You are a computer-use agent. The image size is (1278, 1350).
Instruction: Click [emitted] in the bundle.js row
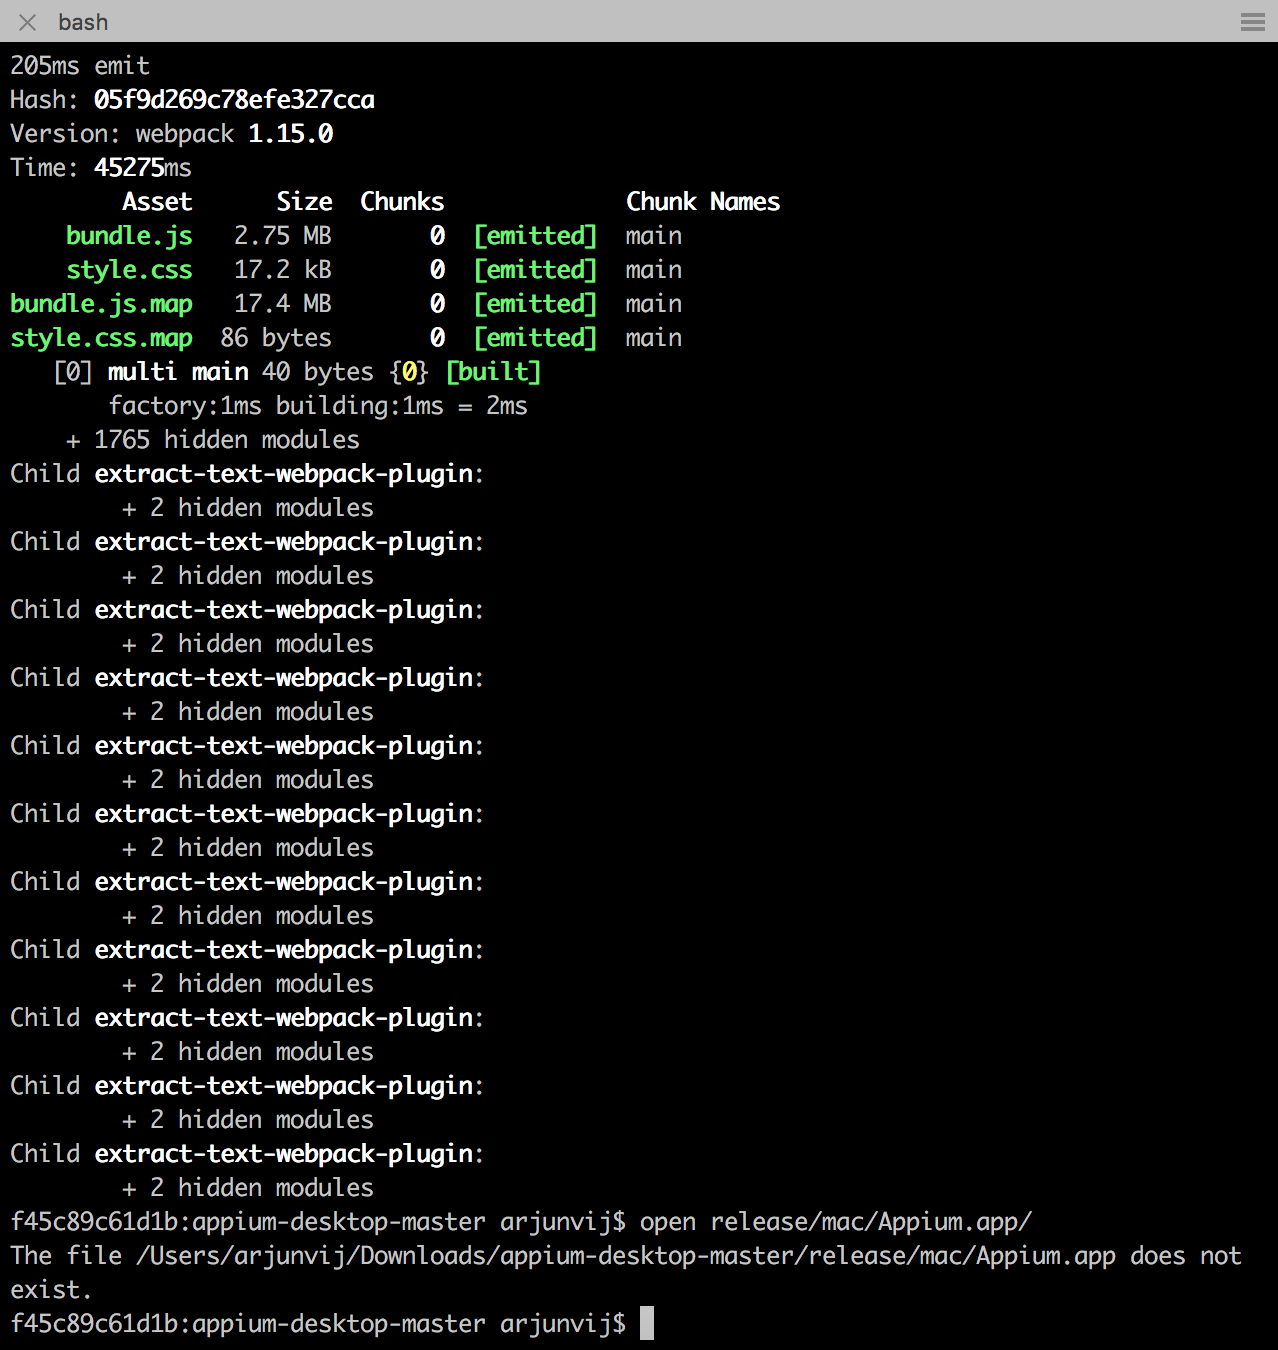pos(535,236)
